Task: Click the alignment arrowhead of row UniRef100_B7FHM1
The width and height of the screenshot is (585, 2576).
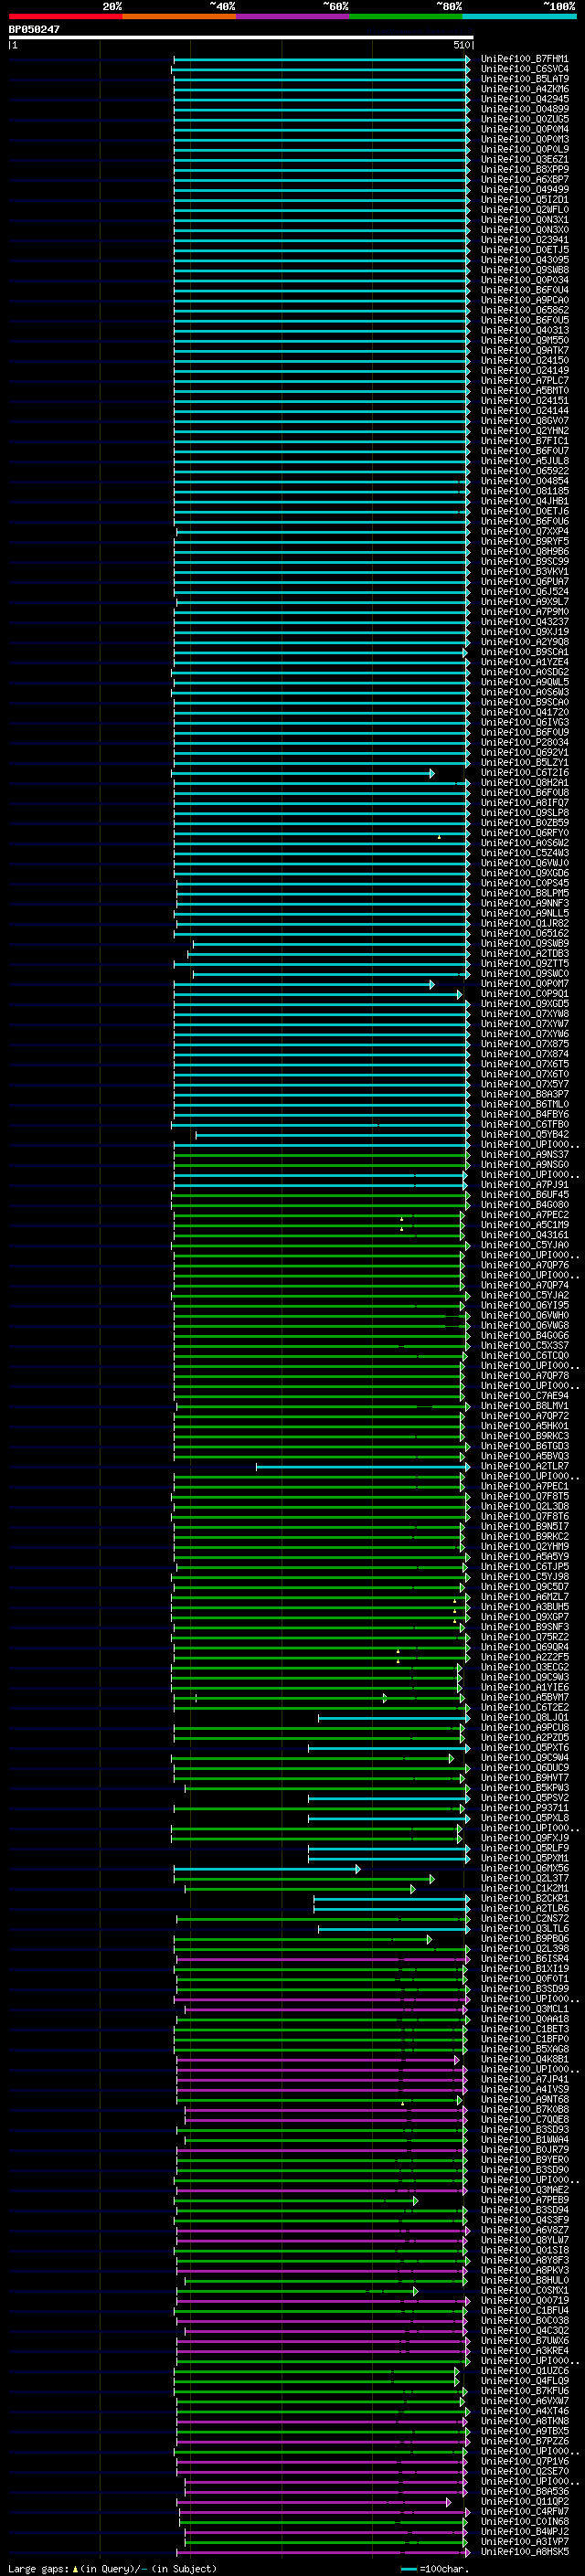Action: click(468, 60)
